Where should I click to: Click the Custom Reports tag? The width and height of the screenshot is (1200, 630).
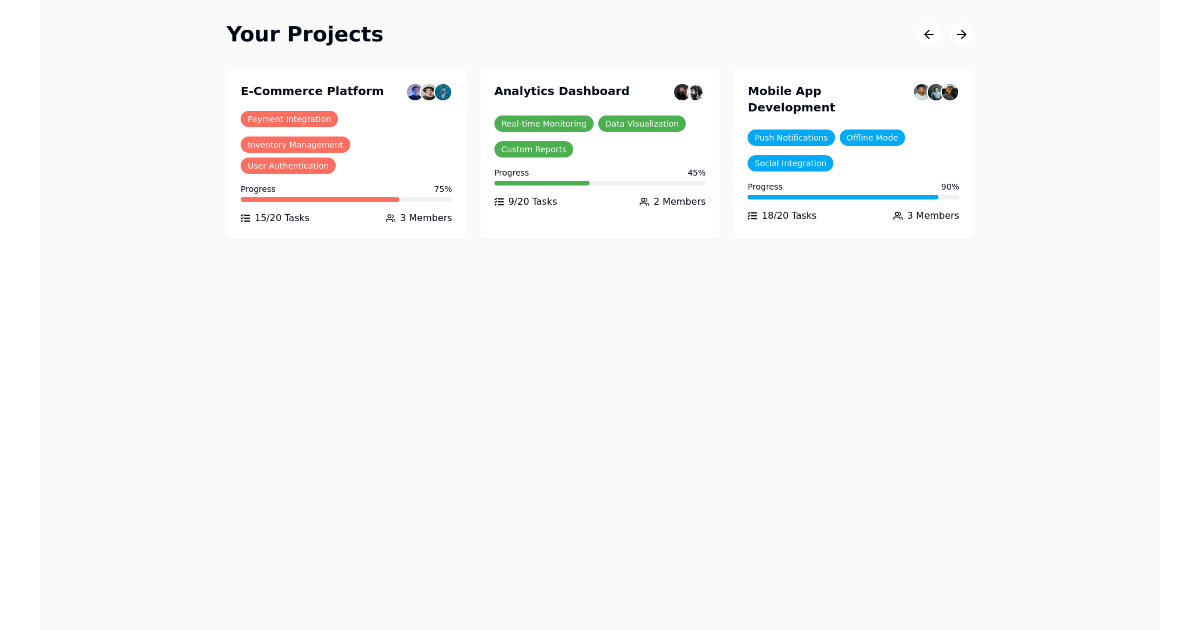pos(533,149)
